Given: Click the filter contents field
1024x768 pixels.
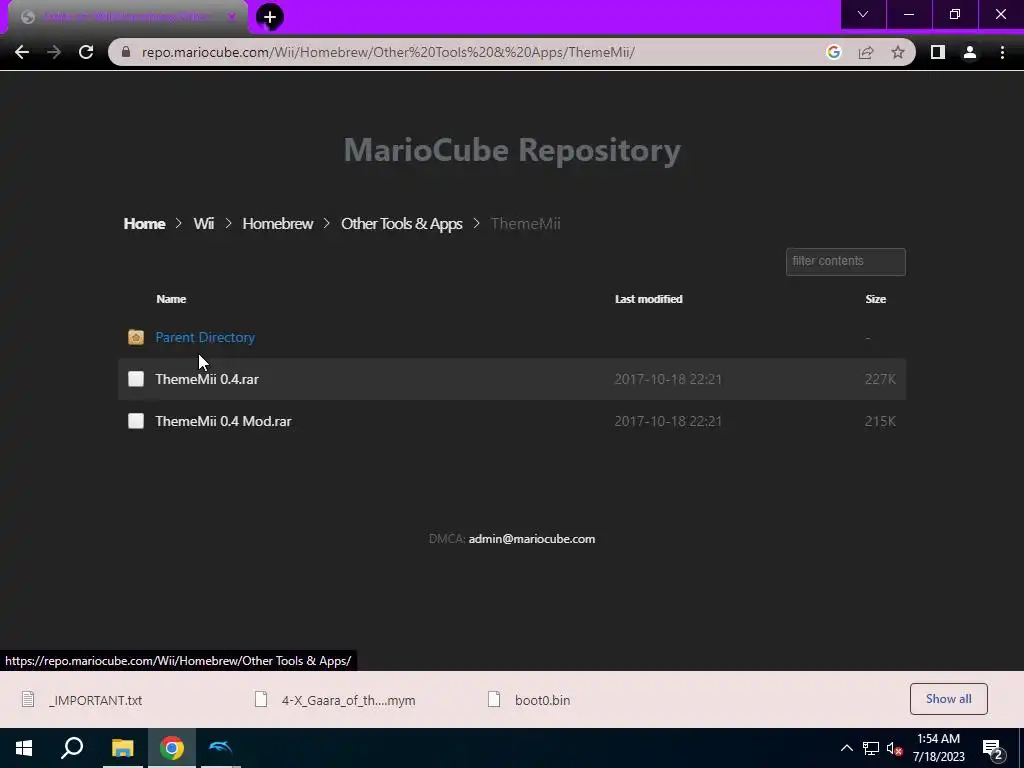Looking at the screenshot, I should point(846,262).
